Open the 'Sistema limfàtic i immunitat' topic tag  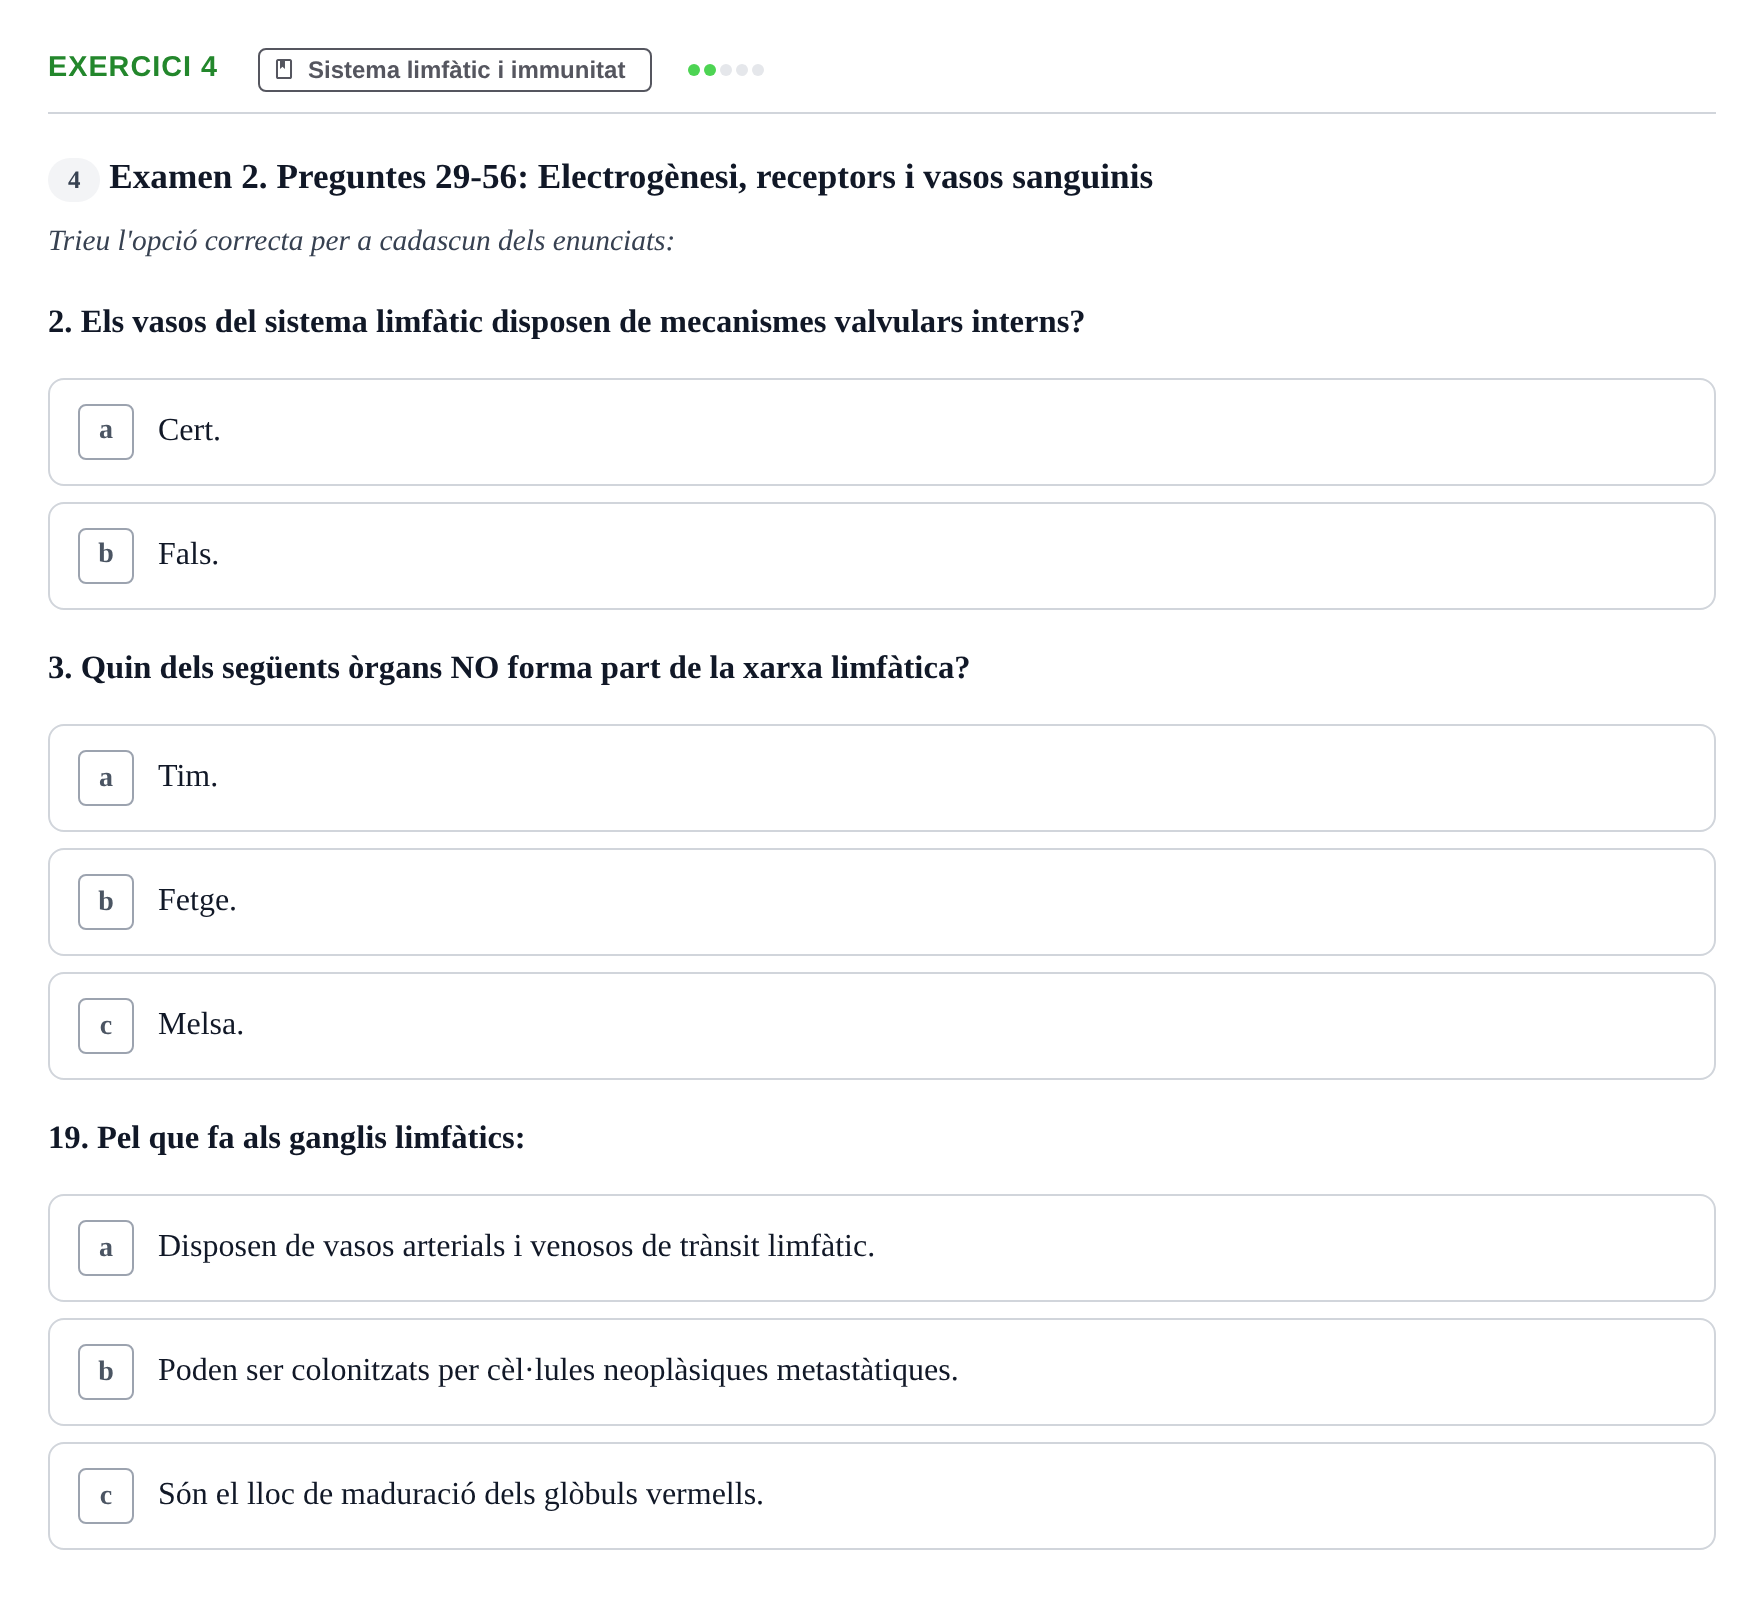(455, 70)
